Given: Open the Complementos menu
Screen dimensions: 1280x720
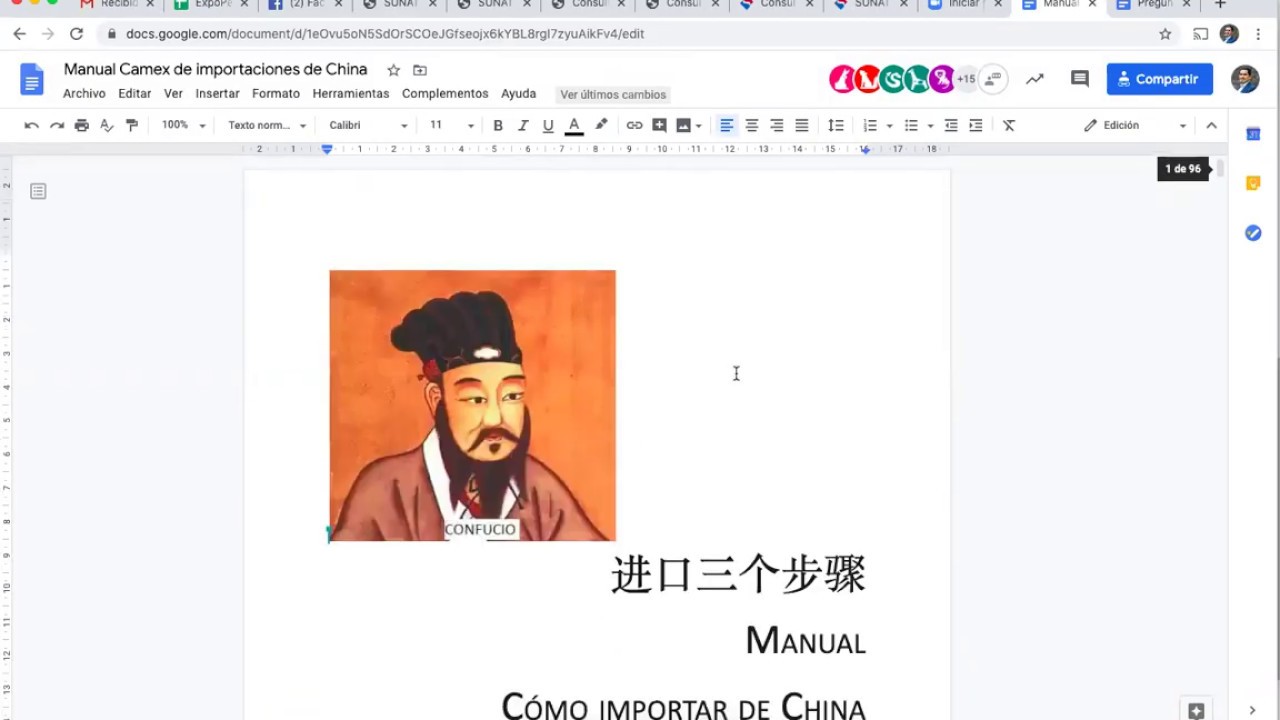Looking at the screenshot, I should click(445, 94).
